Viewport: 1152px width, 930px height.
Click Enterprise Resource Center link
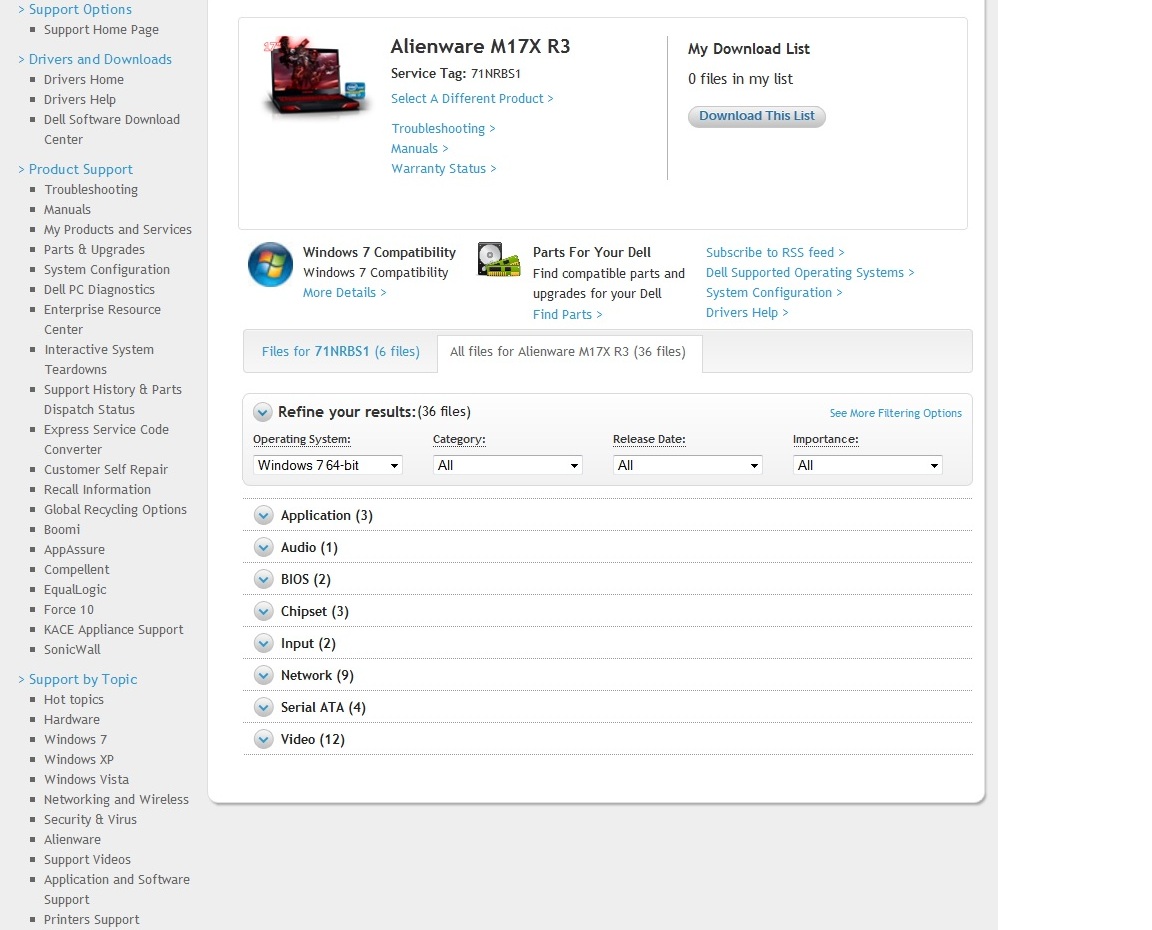(x=102, y=320)
